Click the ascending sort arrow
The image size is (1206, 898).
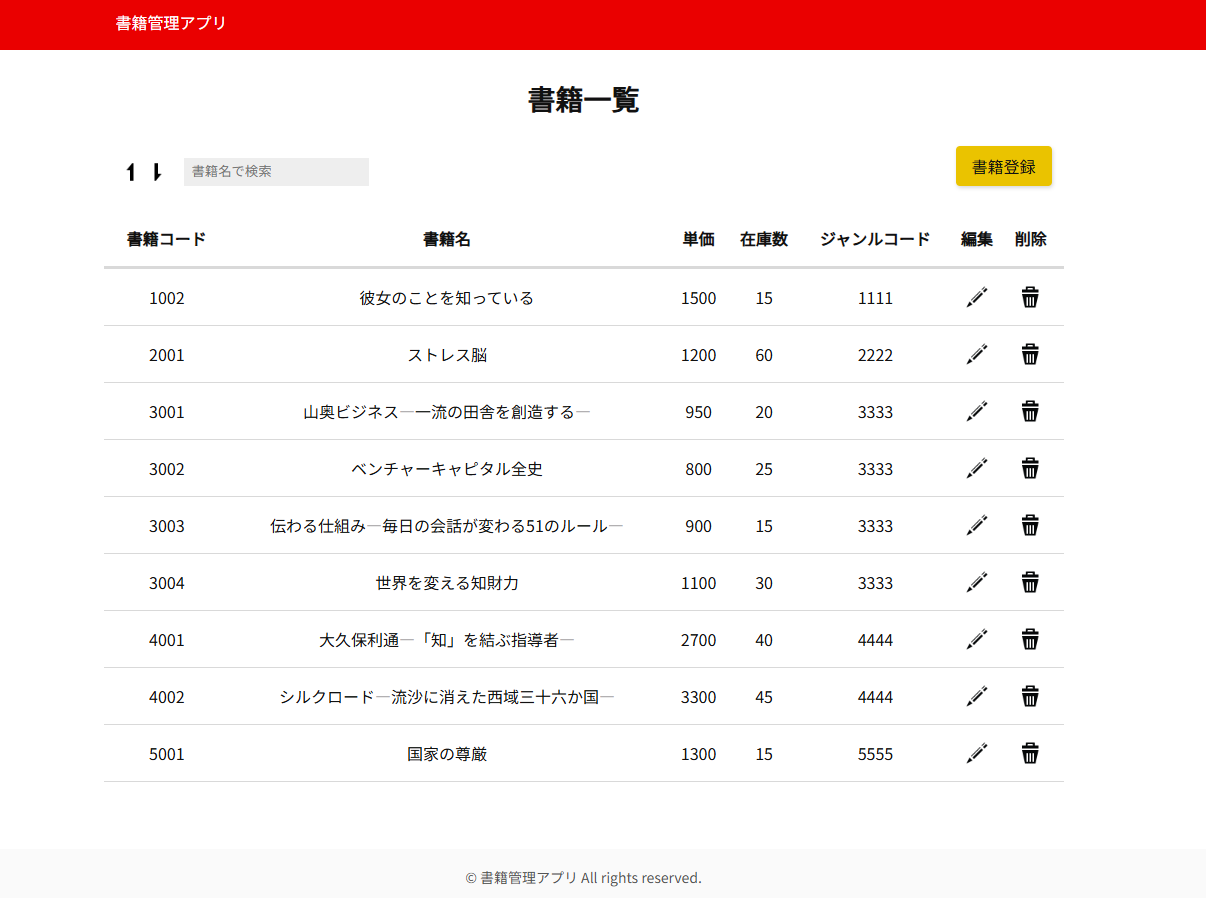[131, 171]
